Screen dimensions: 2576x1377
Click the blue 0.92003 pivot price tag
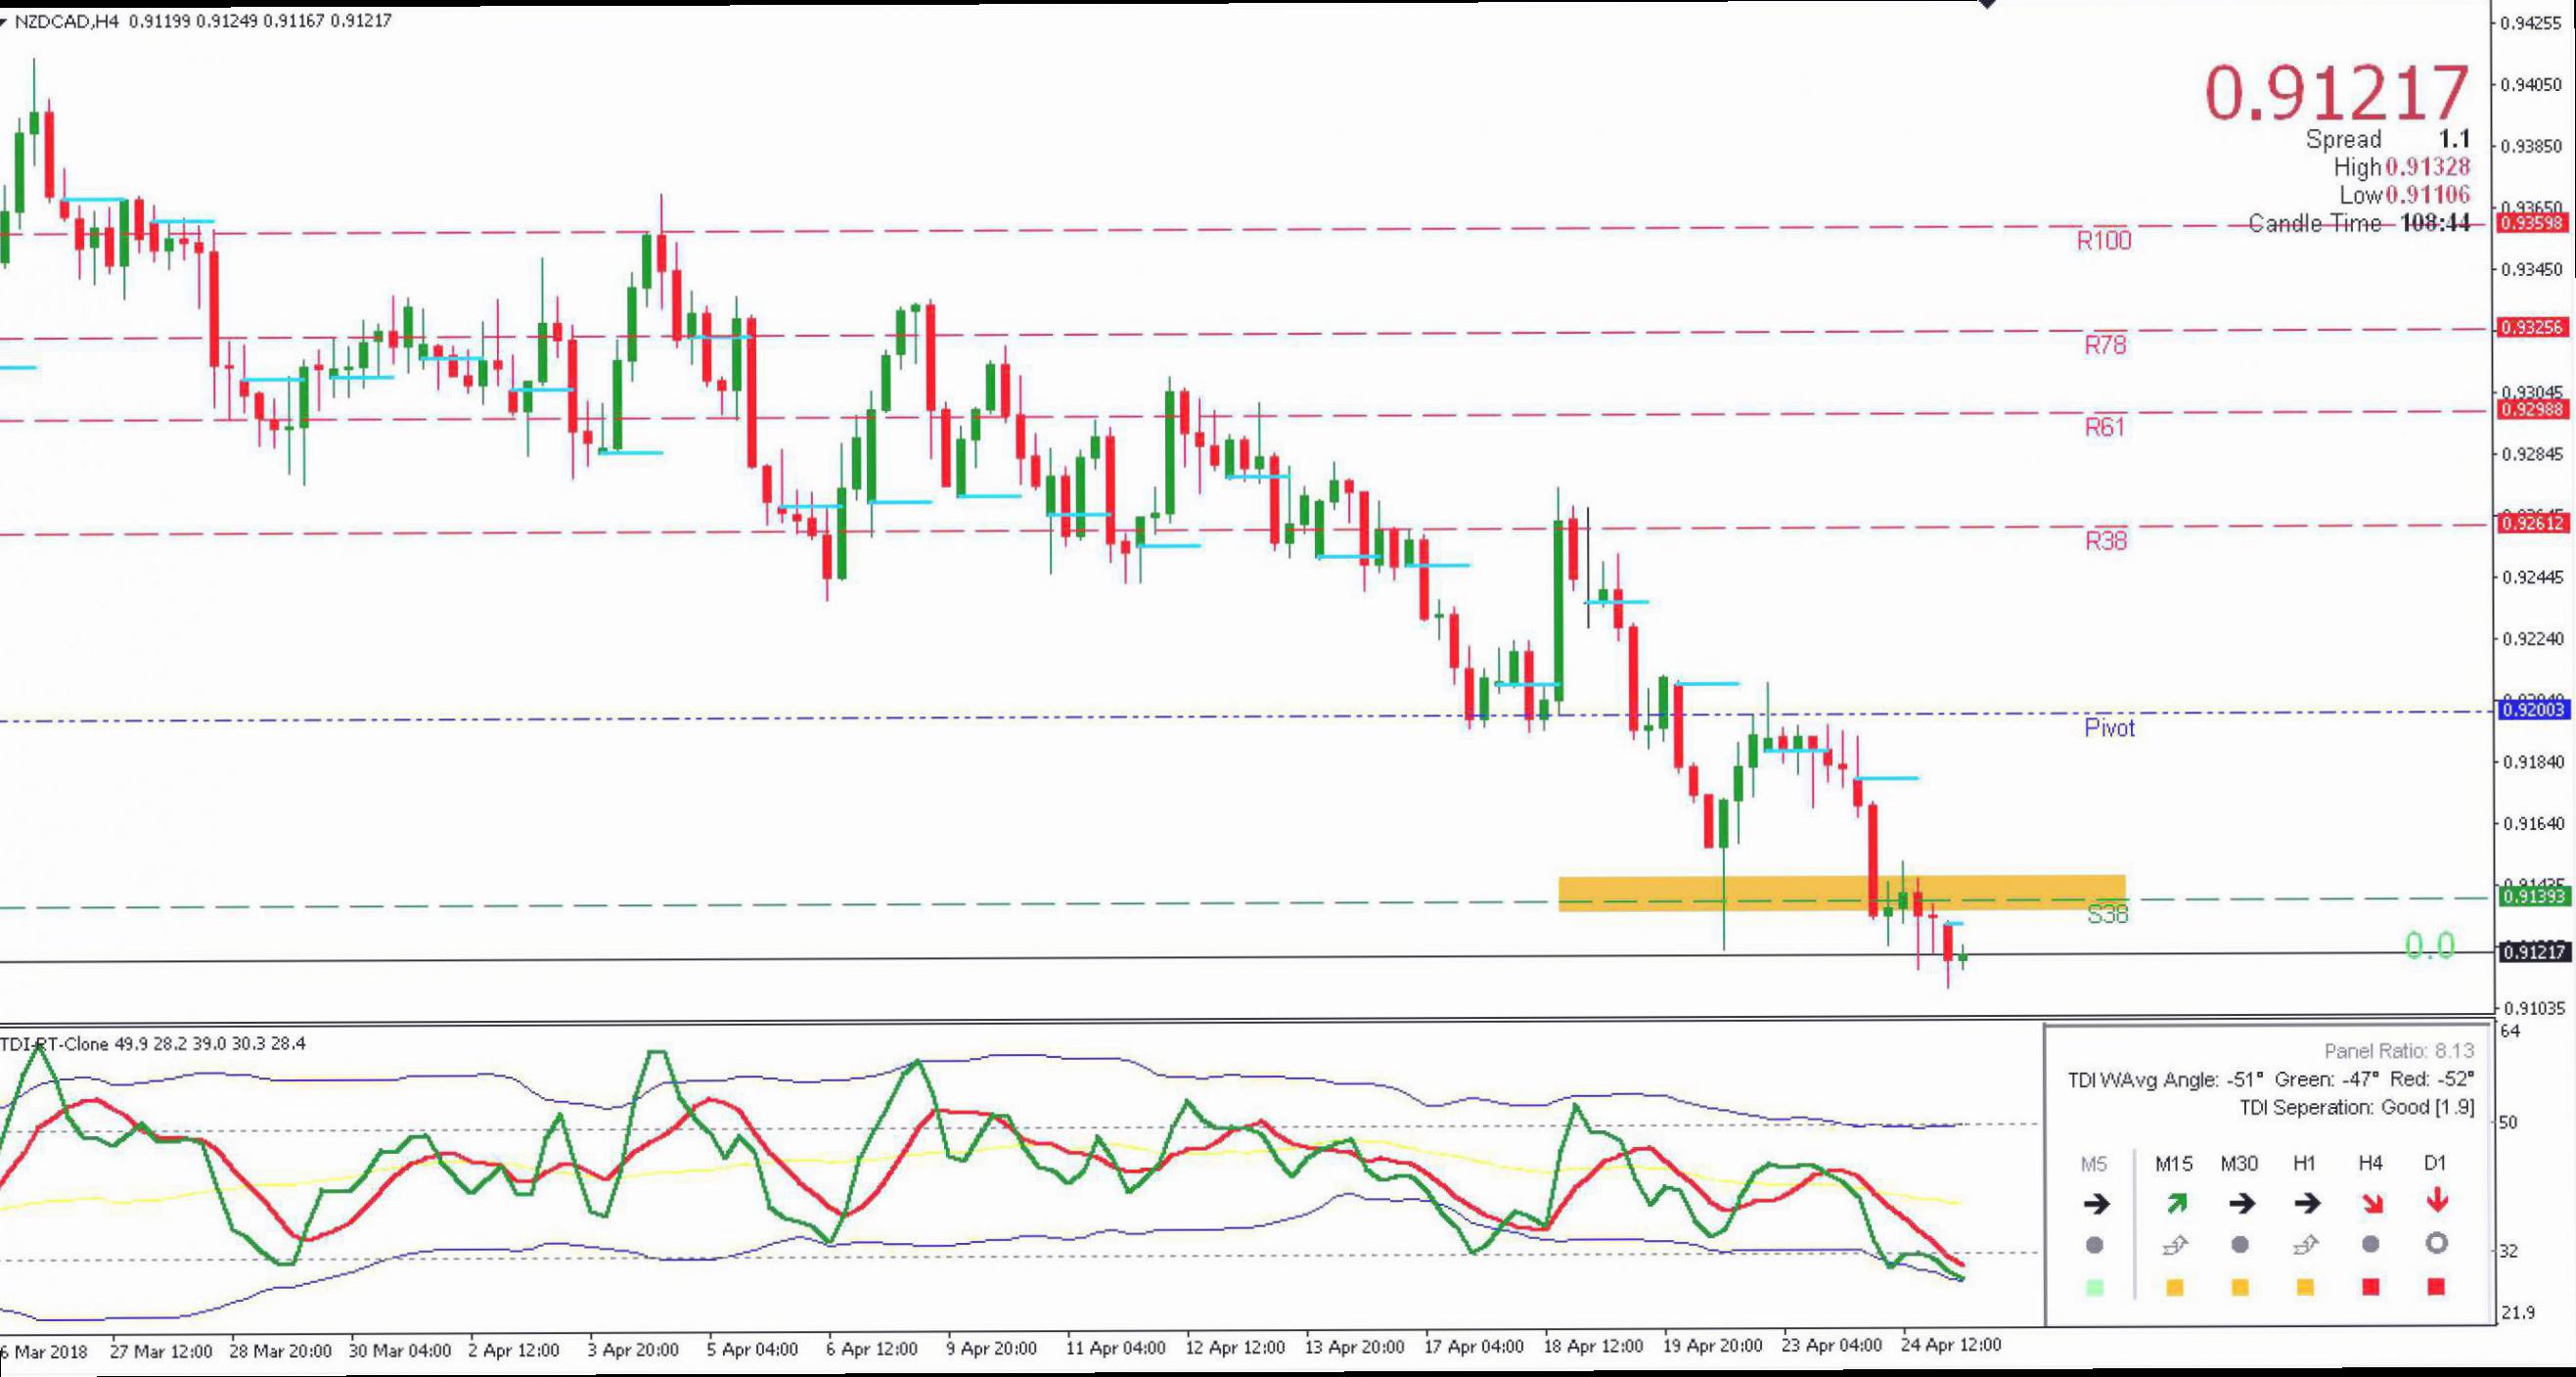click(x=2533, y=710)
